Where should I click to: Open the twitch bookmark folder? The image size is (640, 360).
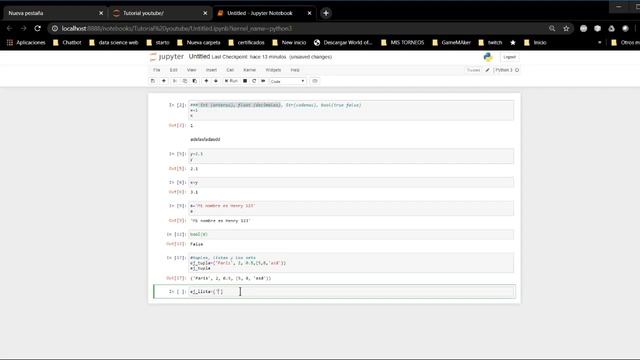490,42
